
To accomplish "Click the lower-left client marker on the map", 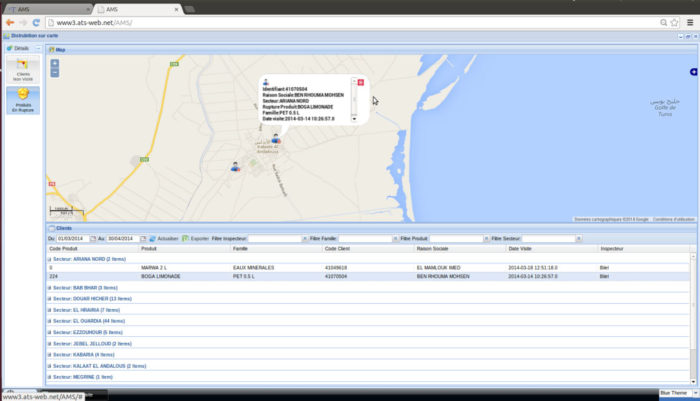I will tap(235, 167).
